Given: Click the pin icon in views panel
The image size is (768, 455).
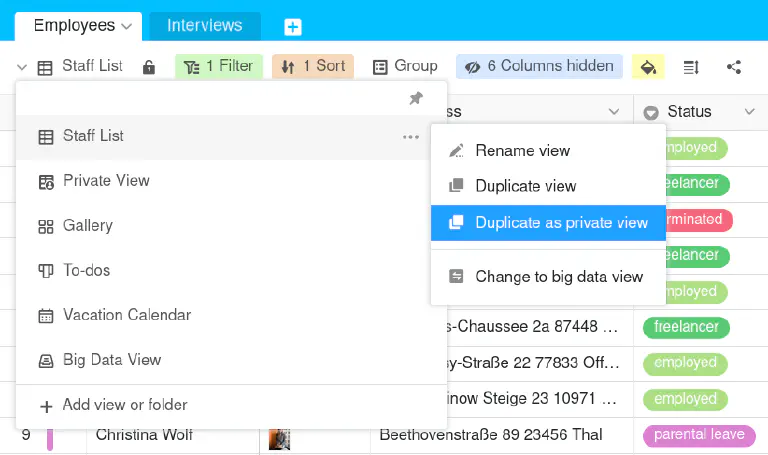Looking at the screenshot, I should click(x=416, y=98).
